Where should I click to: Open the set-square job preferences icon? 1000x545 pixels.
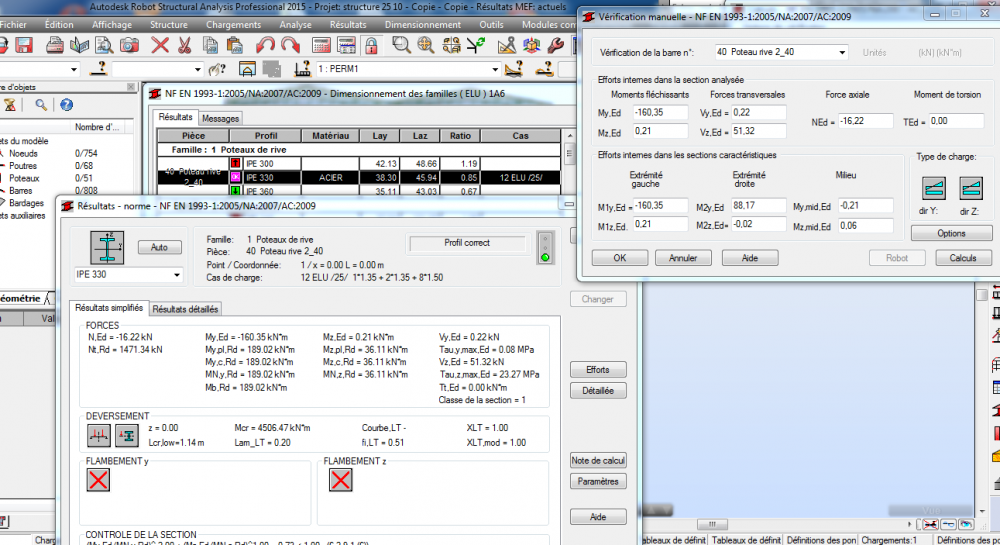(506, 45)
